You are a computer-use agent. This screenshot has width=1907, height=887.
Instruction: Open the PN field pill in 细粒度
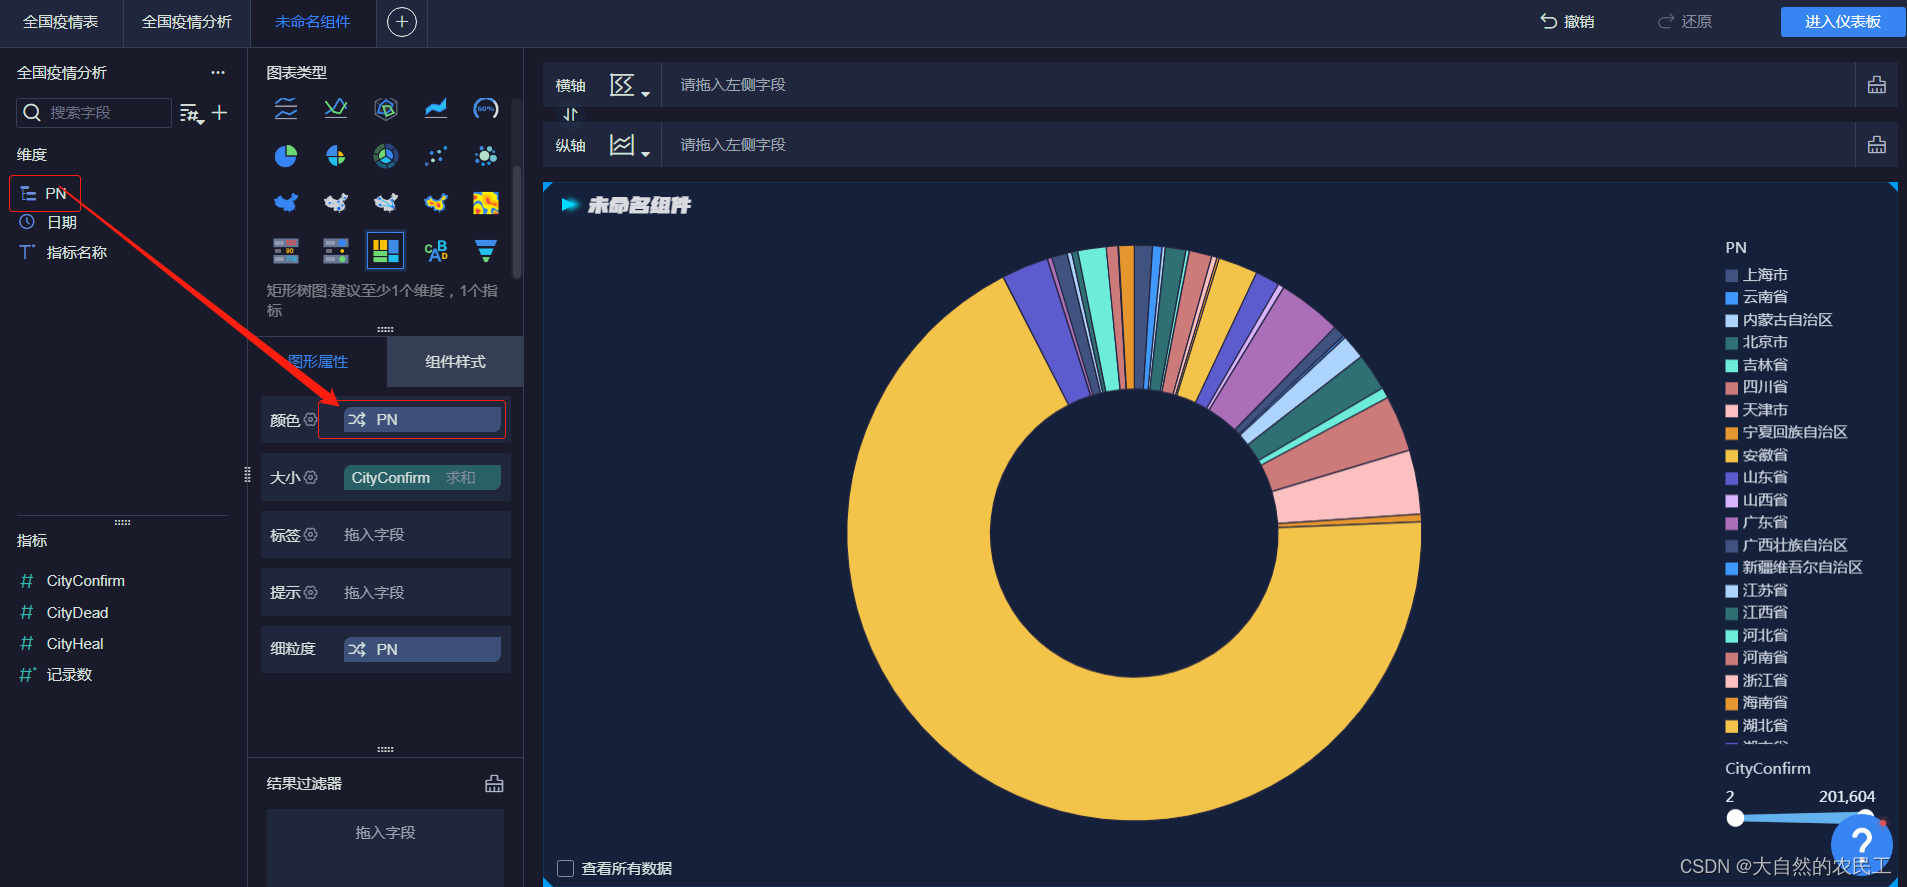422,650
